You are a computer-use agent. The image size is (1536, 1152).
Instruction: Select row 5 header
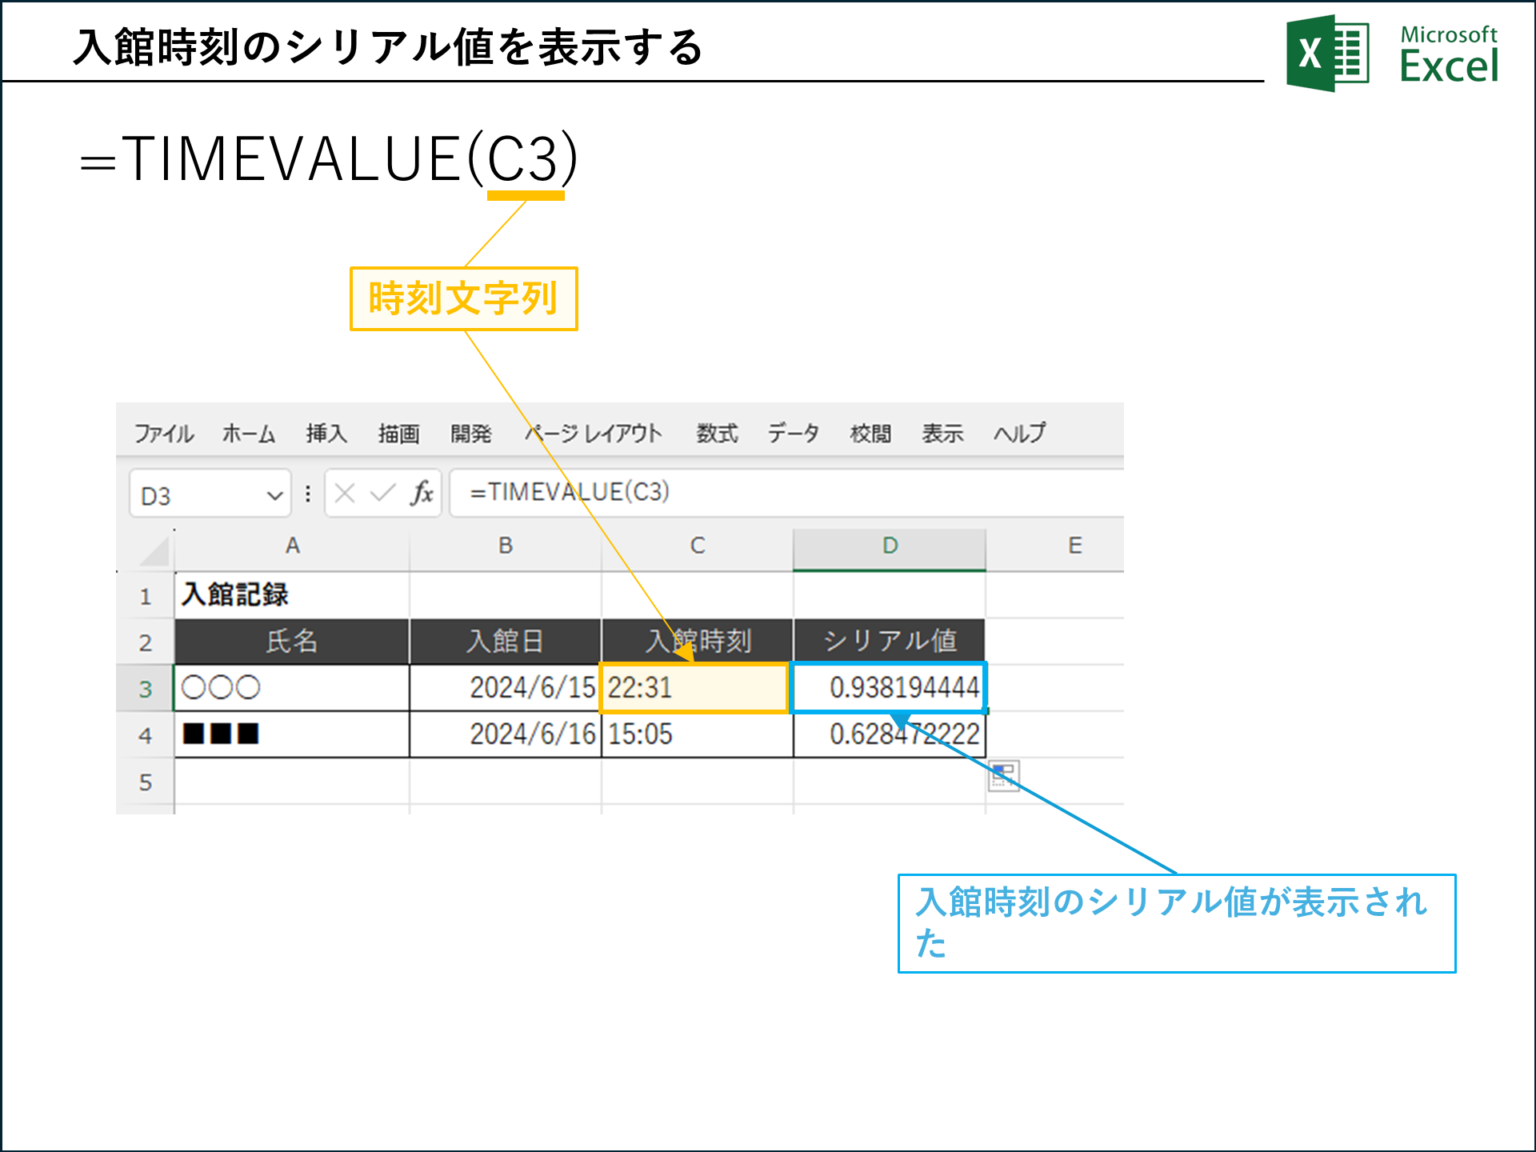[145, 781]
